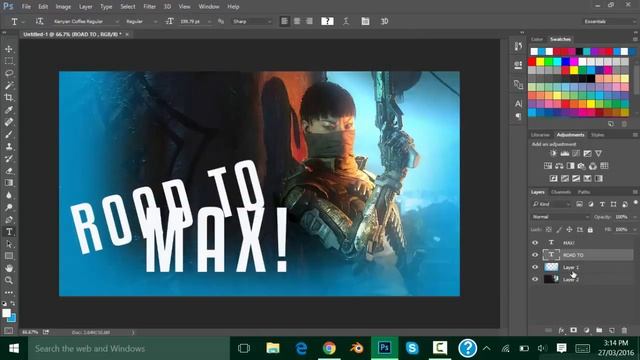
Task: Open the collapsed History panel icon
Action: click(x=518, y=46)
